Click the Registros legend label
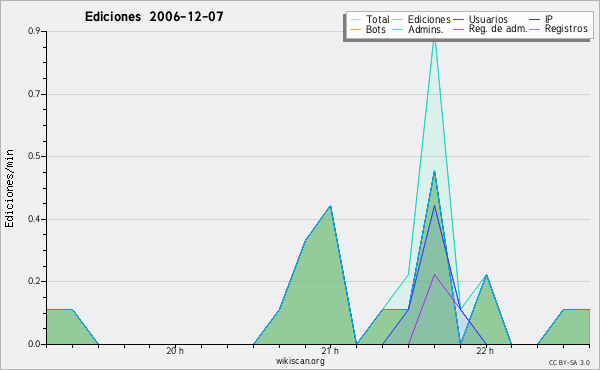600x370 pixels. (x=566, y=29)
